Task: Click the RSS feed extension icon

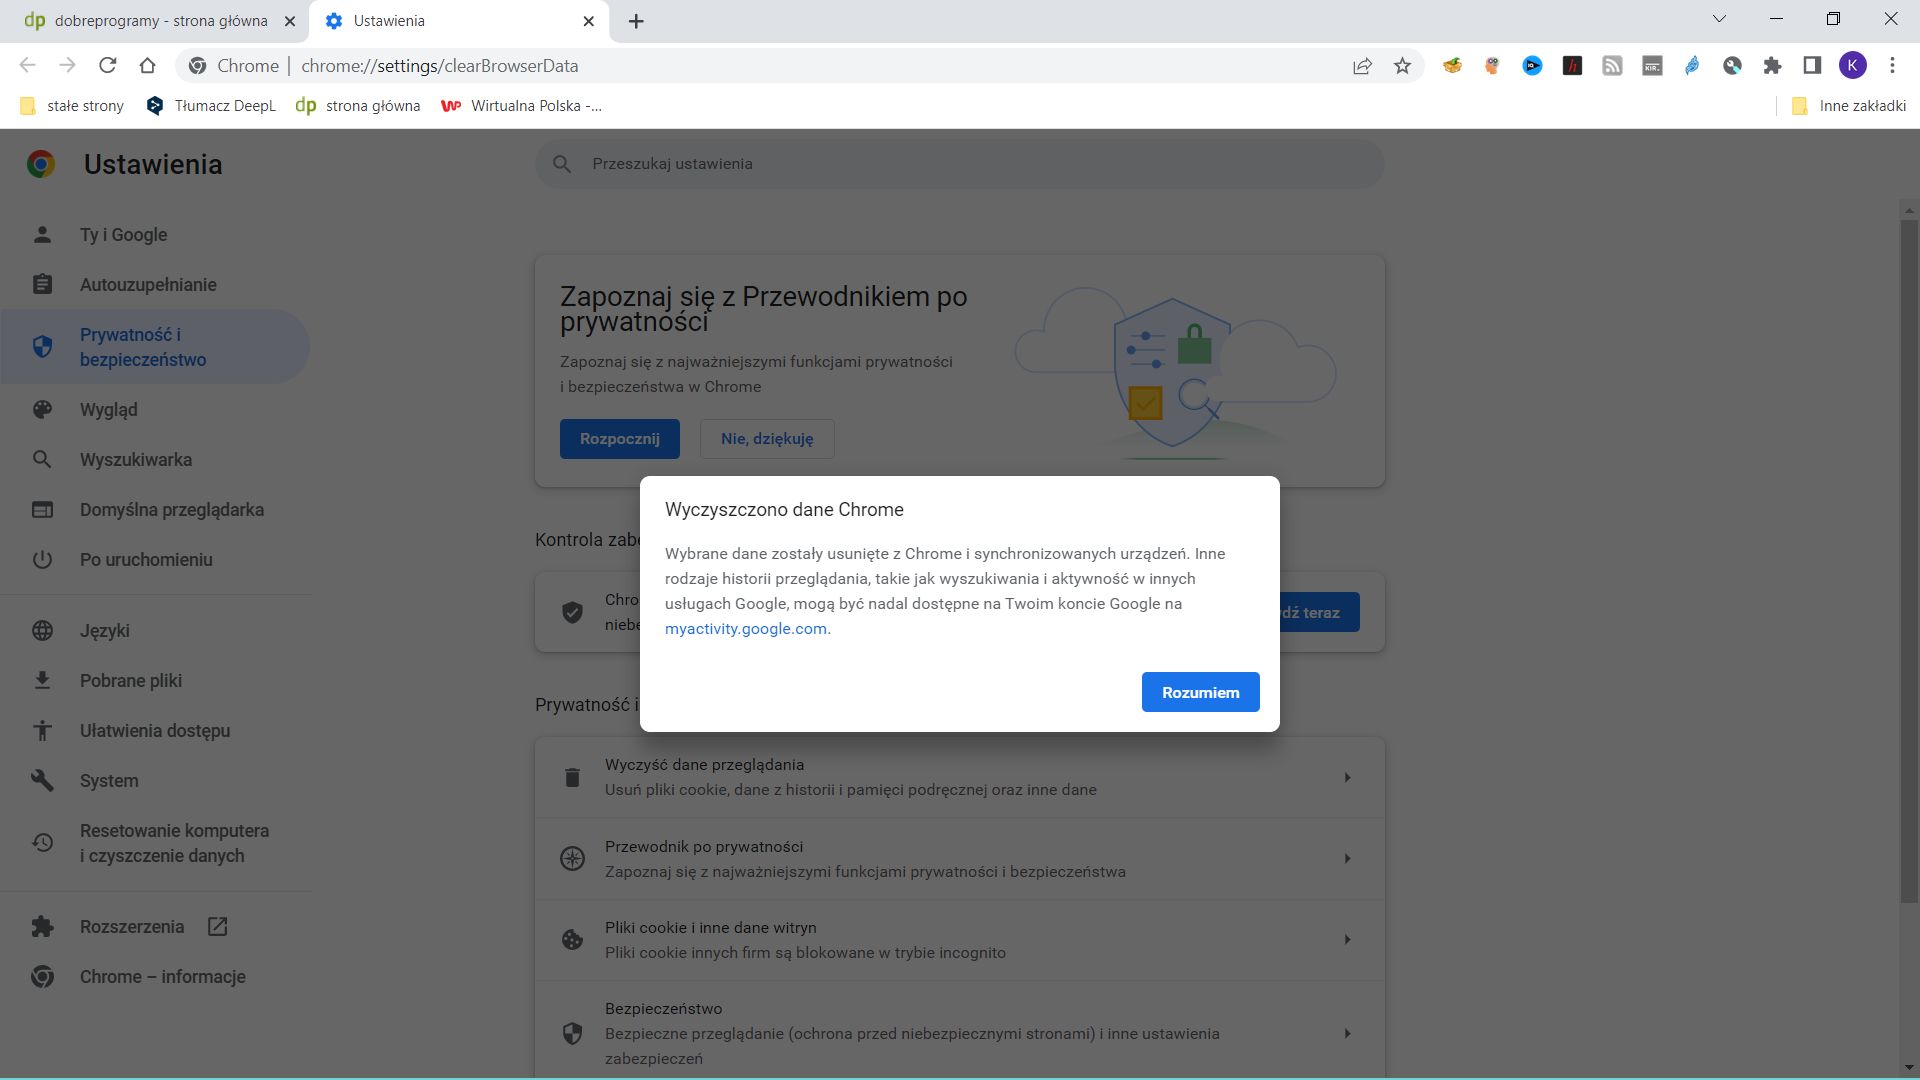Action: coord(1613,65)
